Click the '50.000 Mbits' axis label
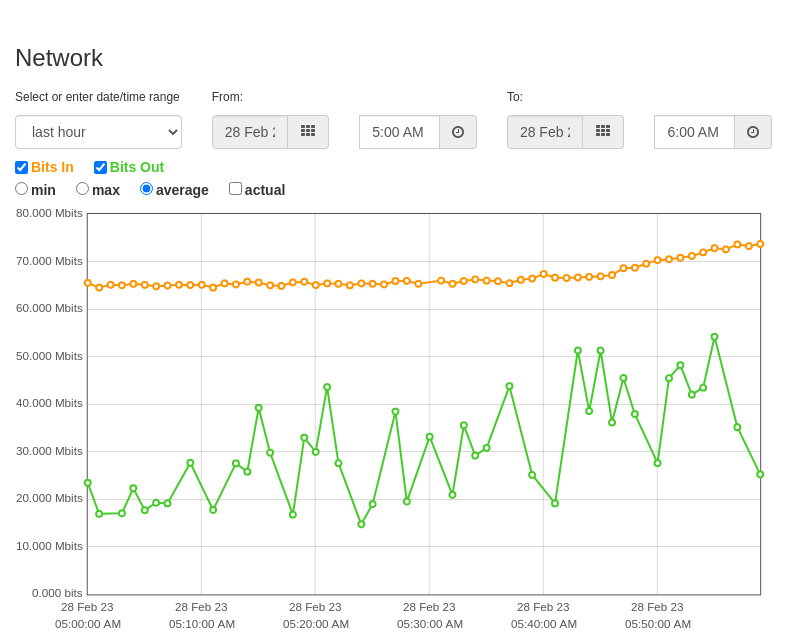The image size is (787, 634). 49,356
